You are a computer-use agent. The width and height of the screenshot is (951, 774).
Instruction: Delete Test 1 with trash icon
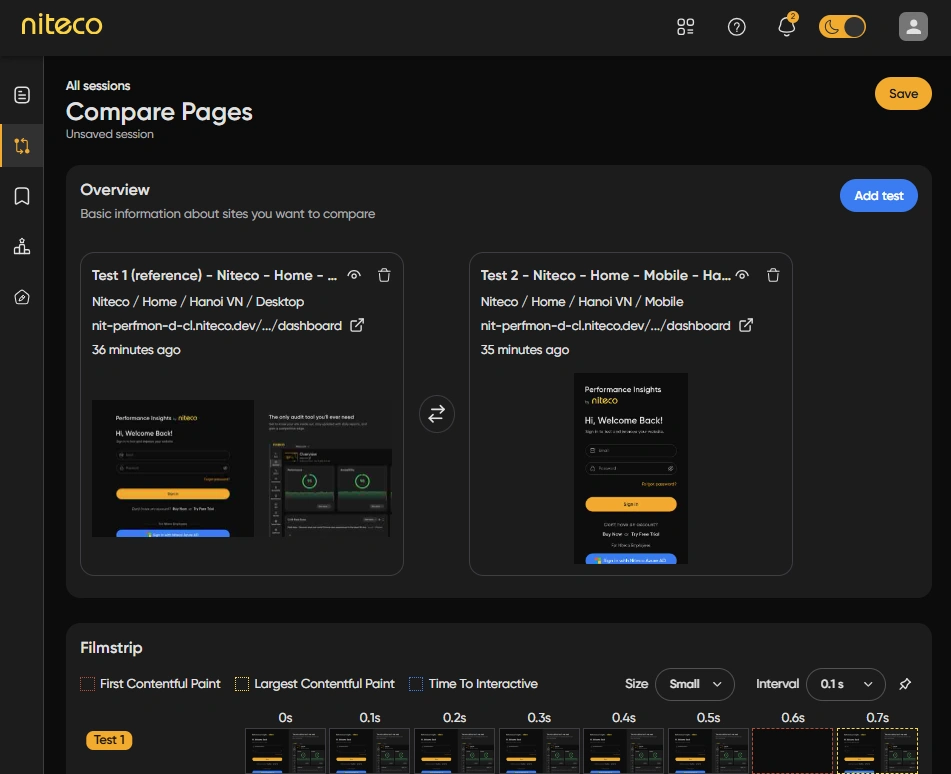384,275
